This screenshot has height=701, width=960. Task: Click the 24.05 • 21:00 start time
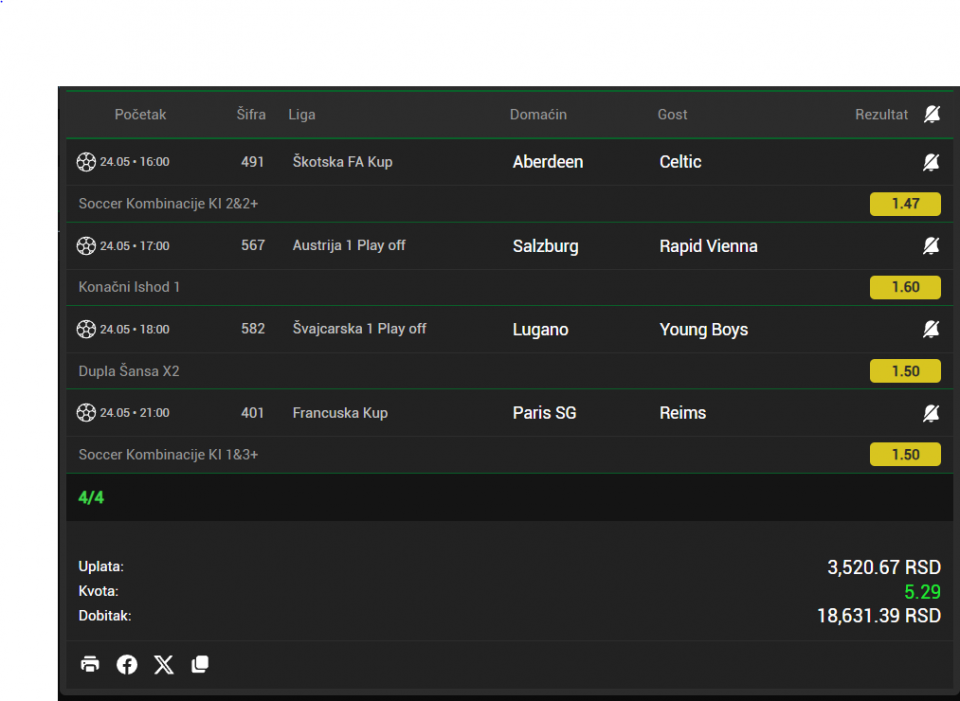[135, 413]
